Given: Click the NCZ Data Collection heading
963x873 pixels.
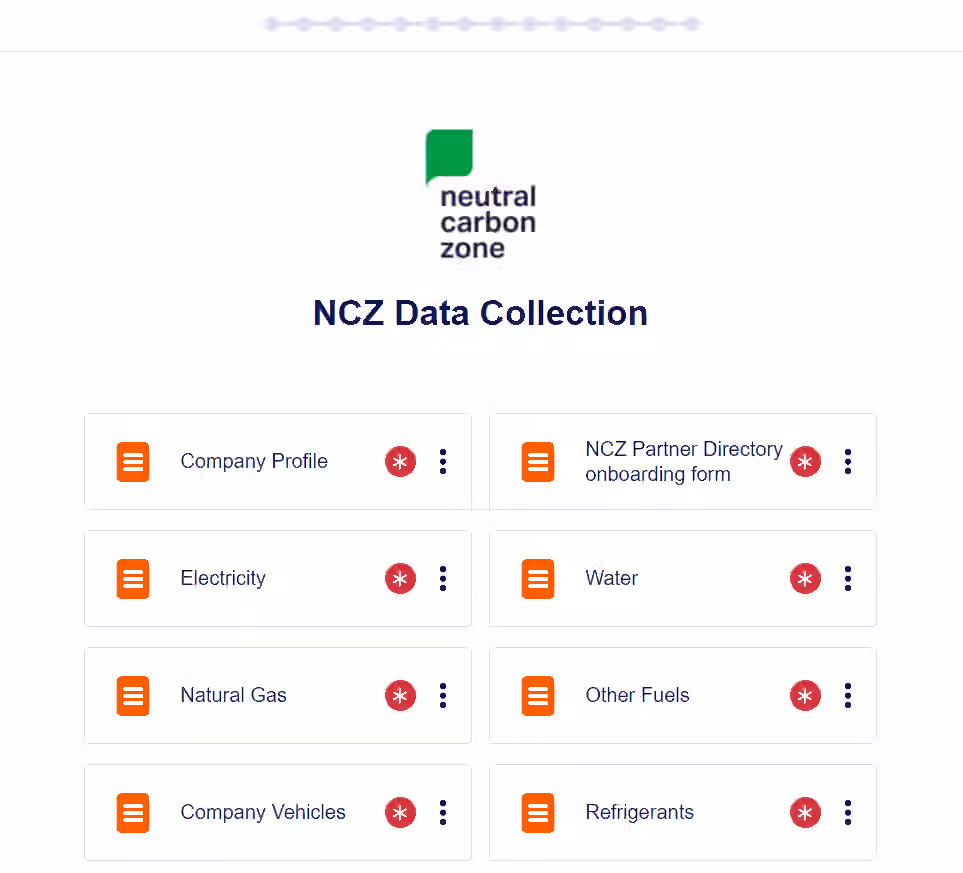Looking at the screenshot, I should [480, 313].
